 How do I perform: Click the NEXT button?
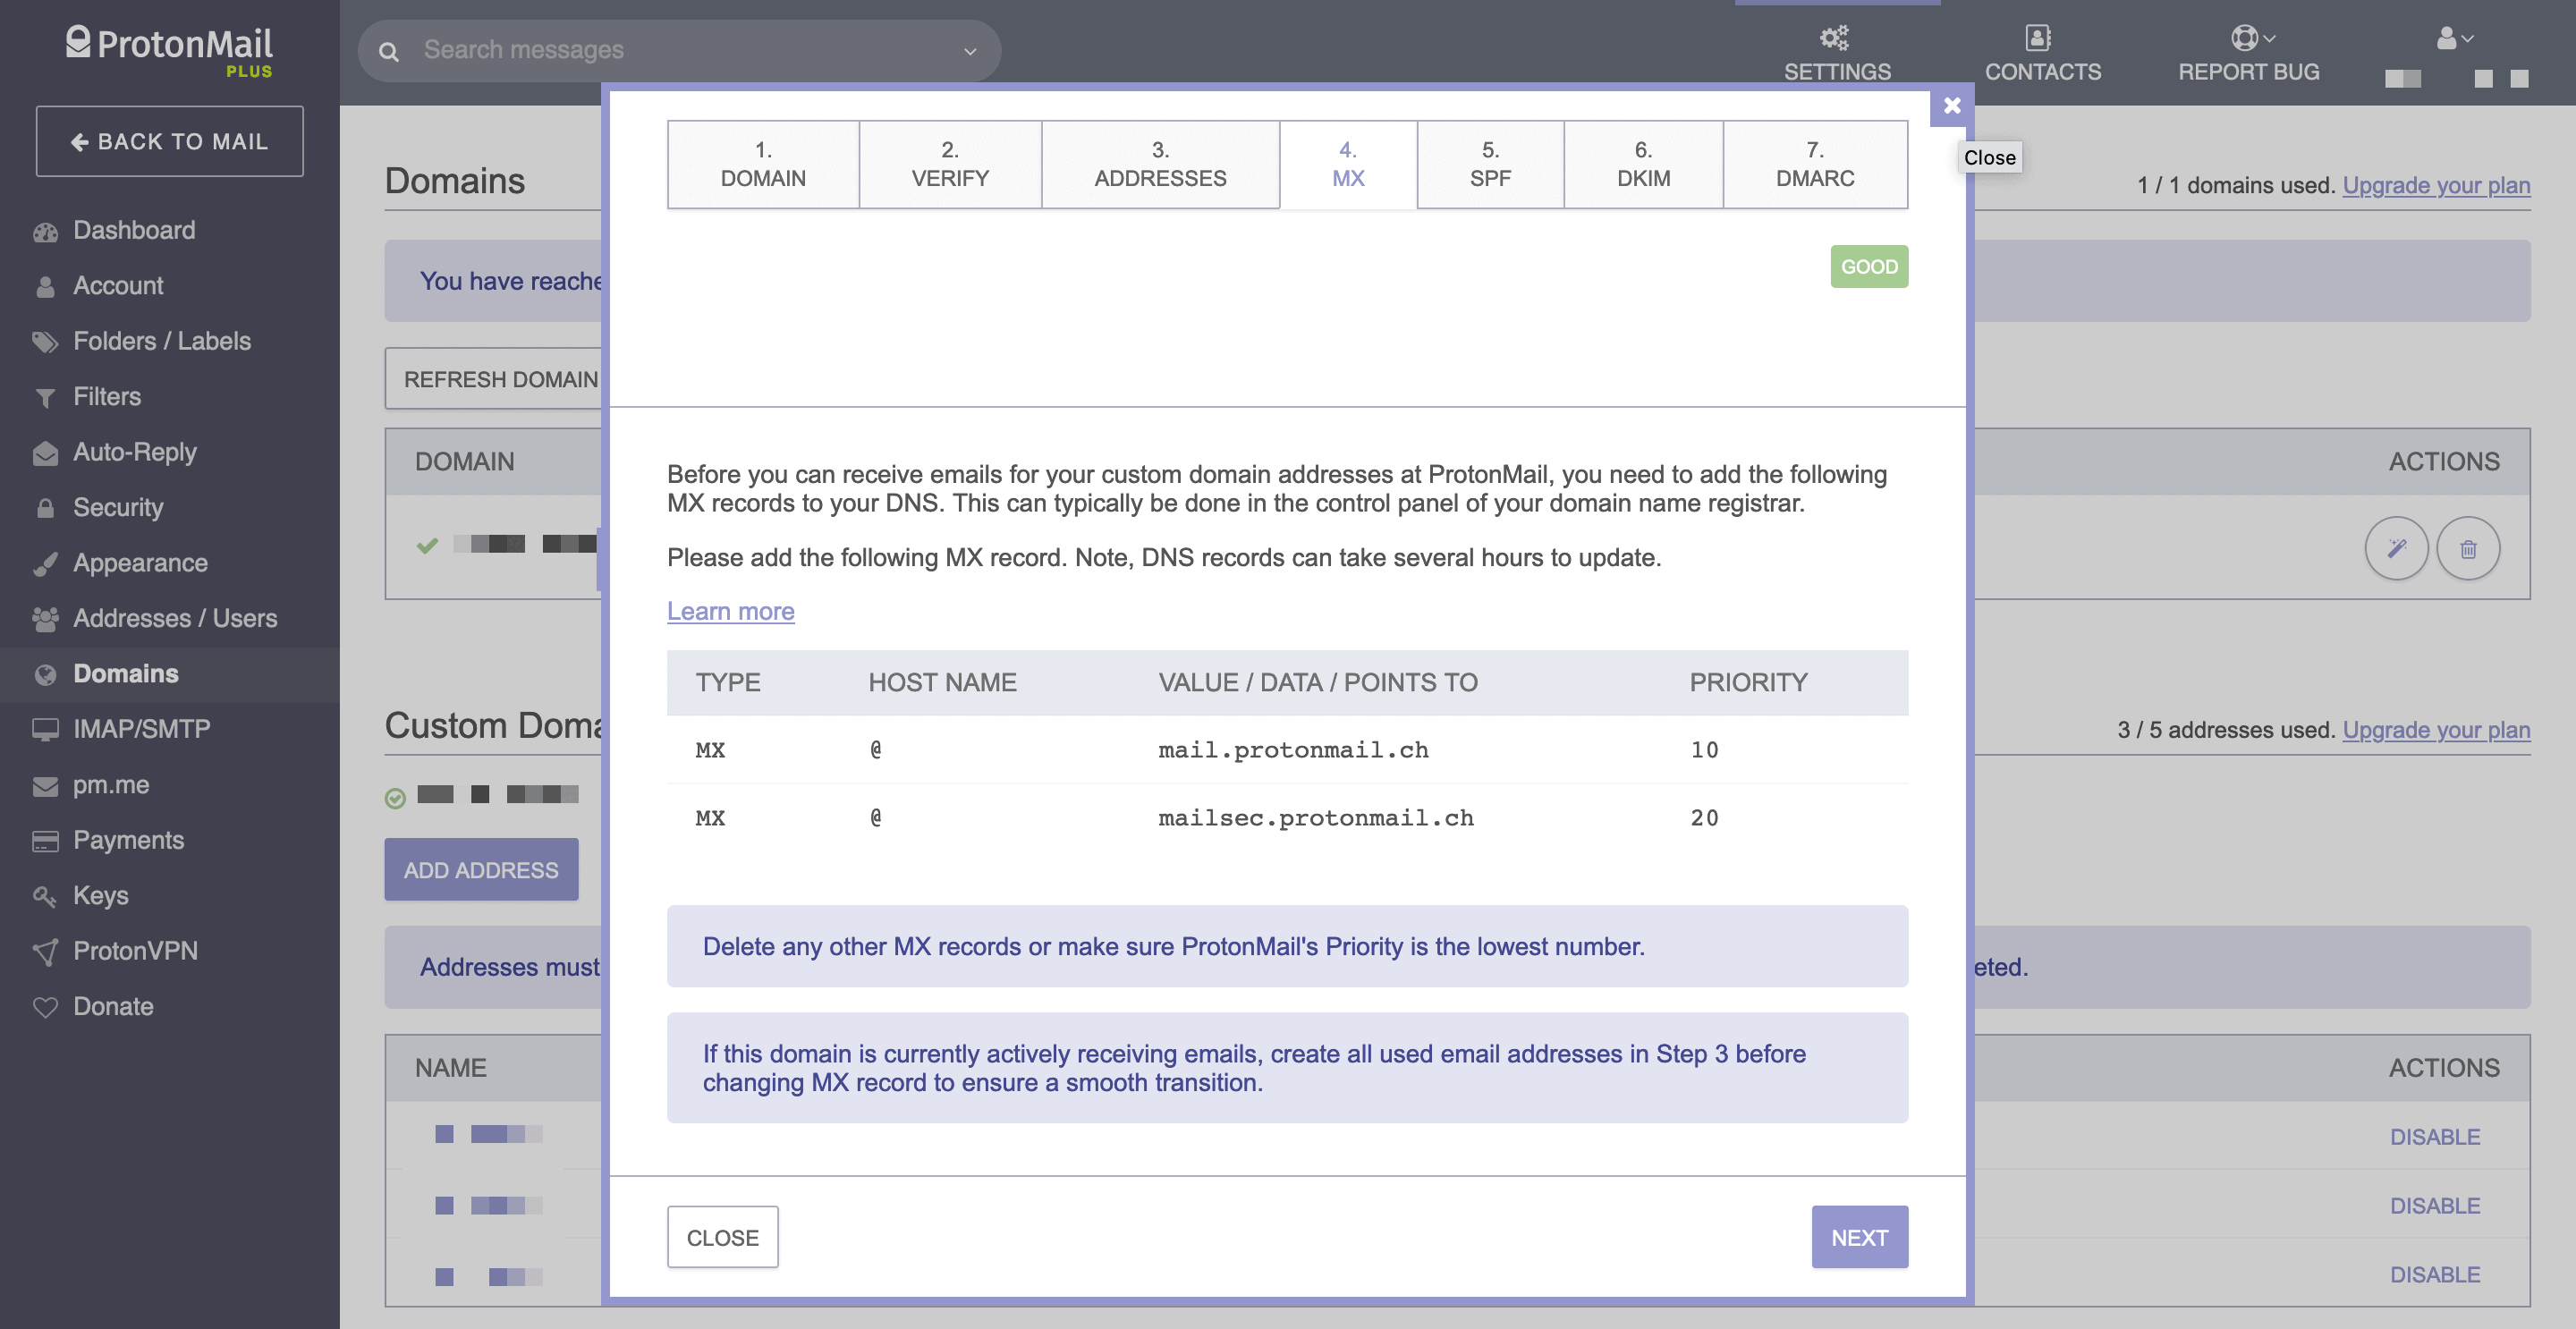[x=1859, y=1237]
